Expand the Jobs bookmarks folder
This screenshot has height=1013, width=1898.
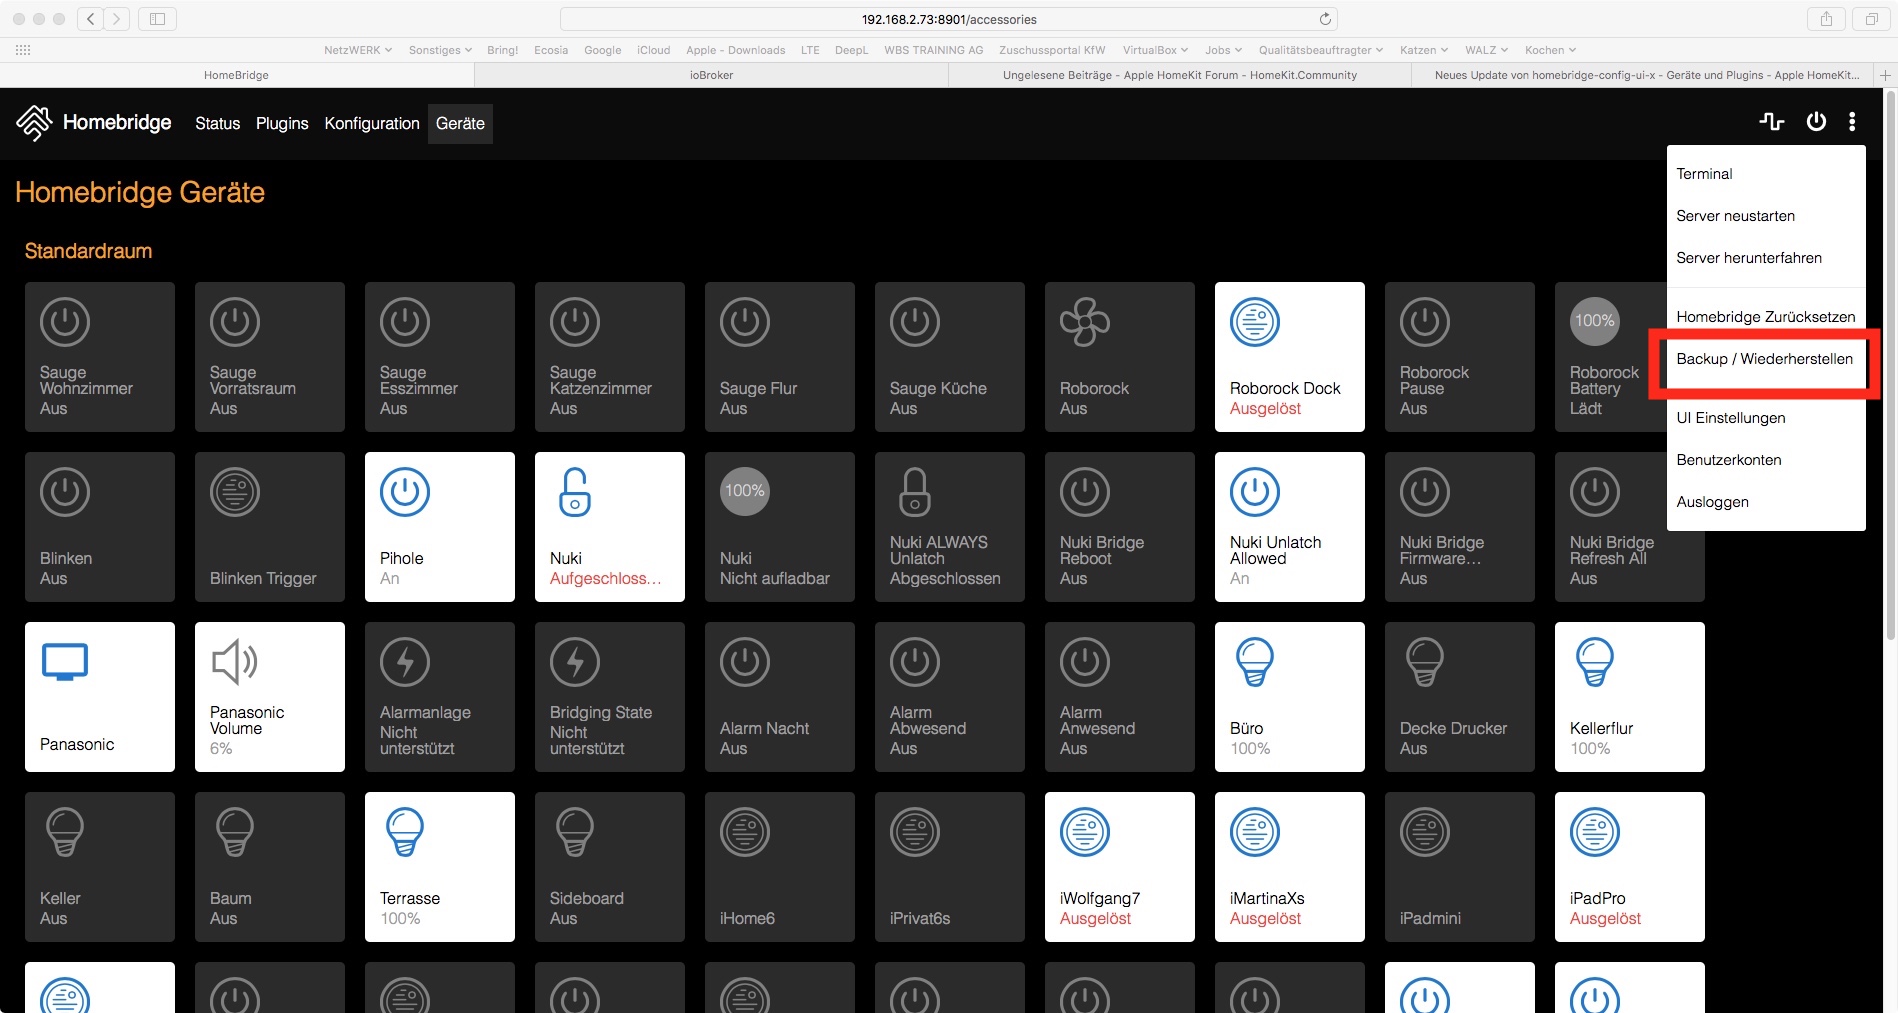coord(1223,50)
